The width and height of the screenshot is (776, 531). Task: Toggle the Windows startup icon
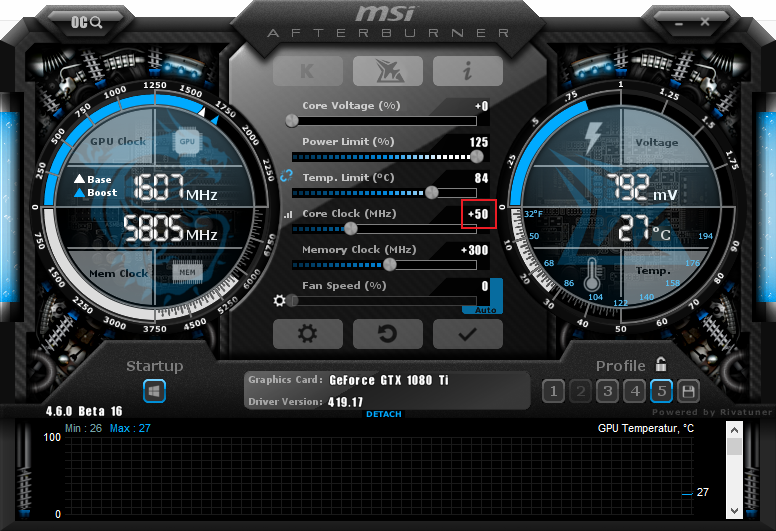click(x=154, y=391)
